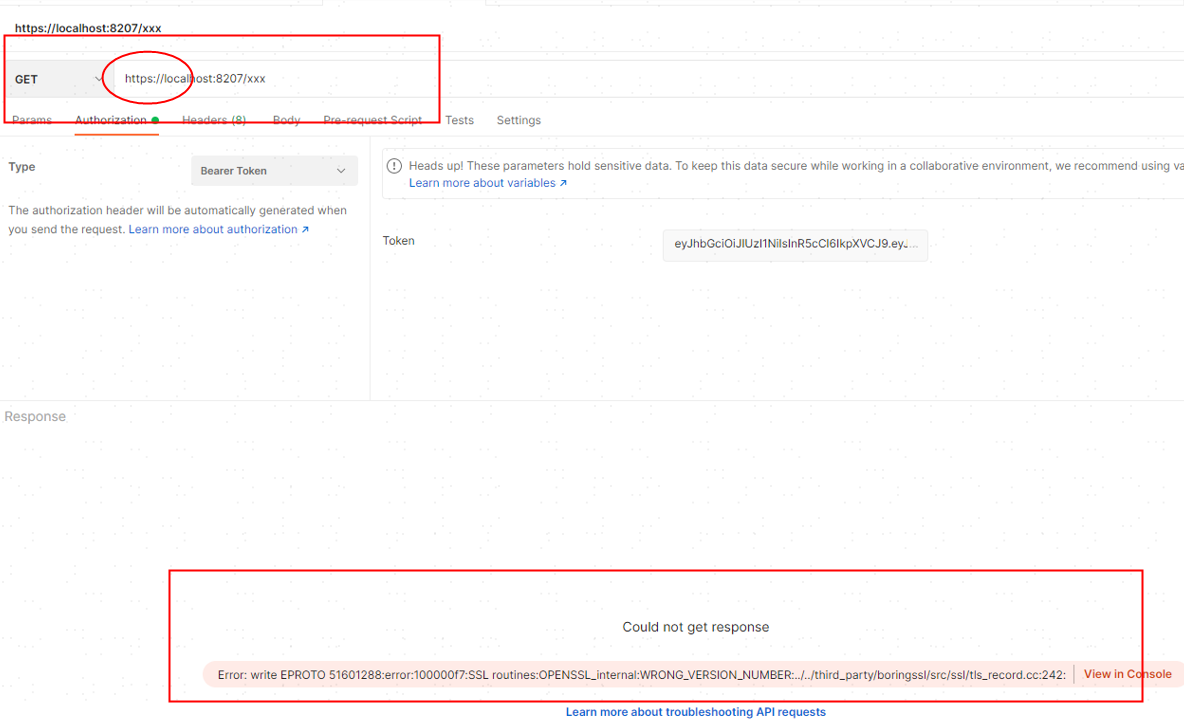Click the external-link arrow beside Learn more about authorization
This screenshot has height=723, width=1184.
click(x=306, y=229)
